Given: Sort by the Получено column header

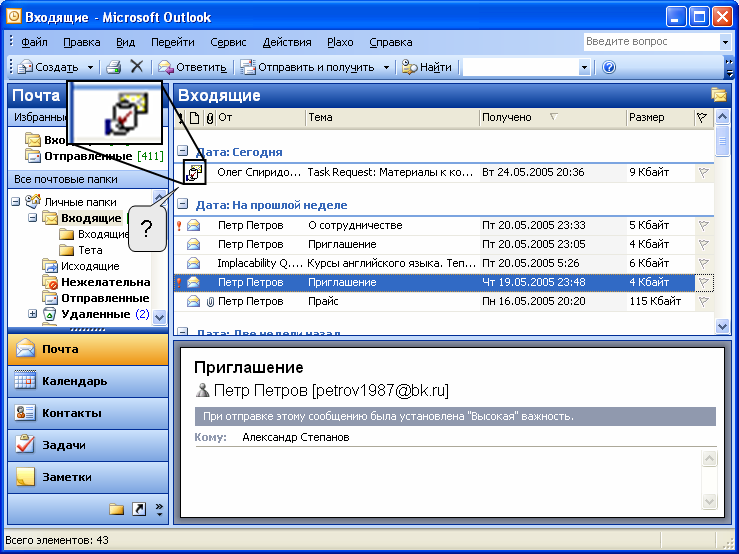Looking at the screenshot, I should (553, 118).
